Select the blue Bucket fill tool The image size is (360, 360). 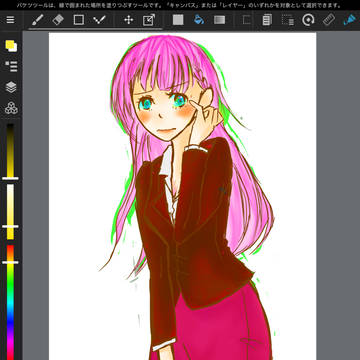click(199, 20)
